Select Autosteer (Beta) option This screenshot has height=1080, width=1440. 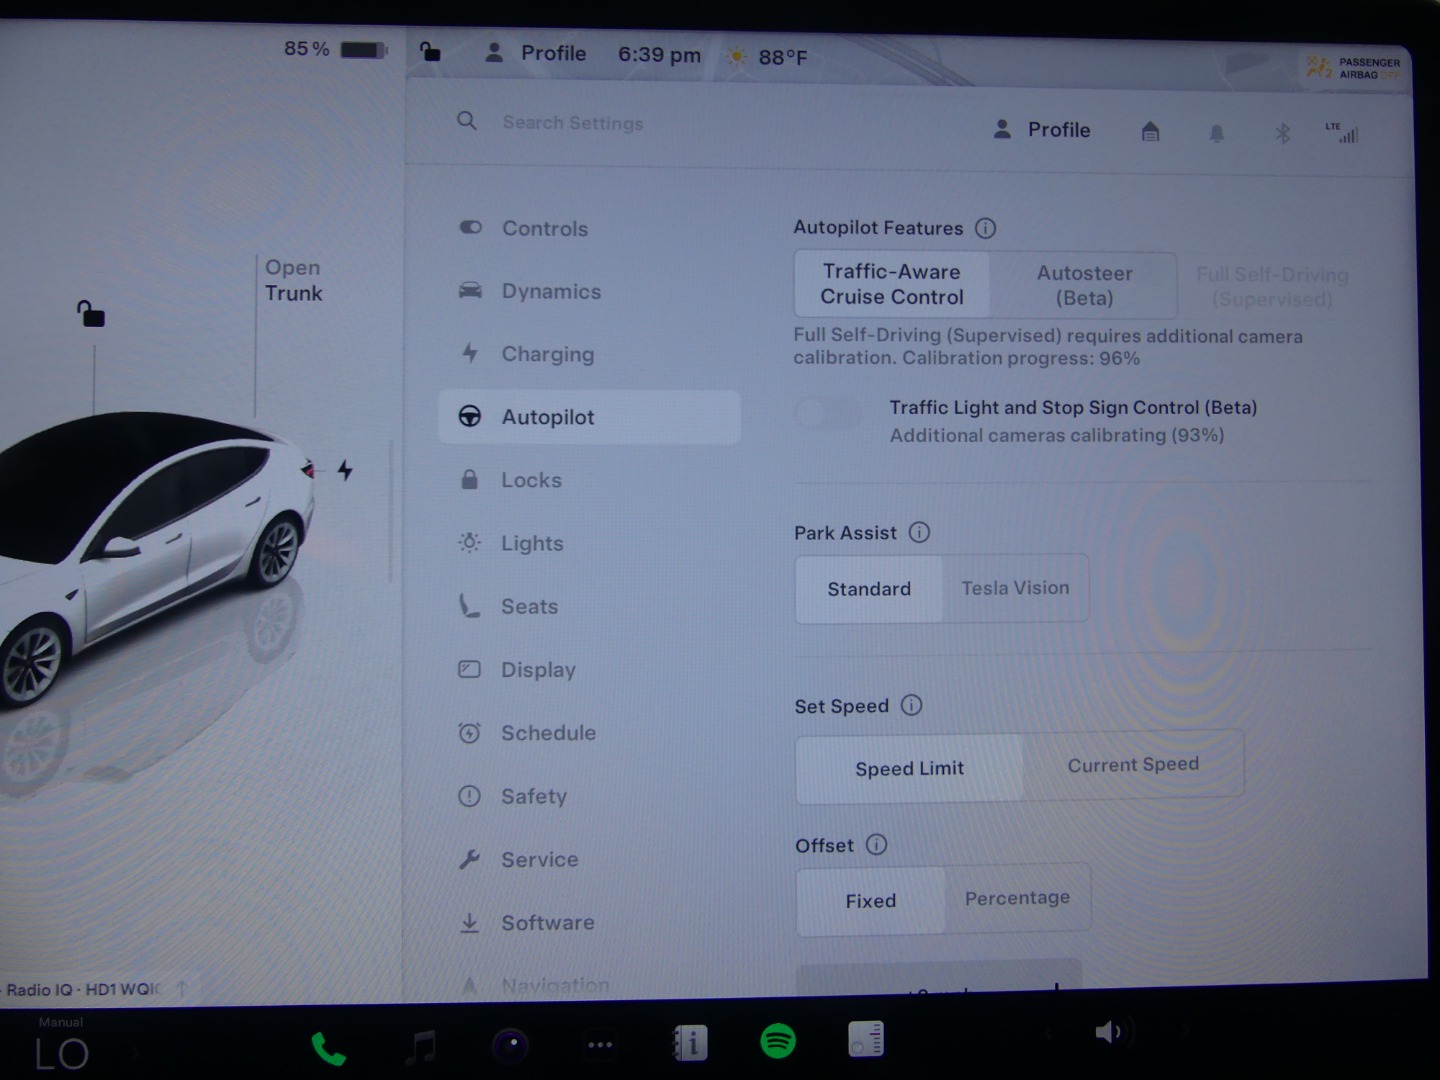(1084, 285)
